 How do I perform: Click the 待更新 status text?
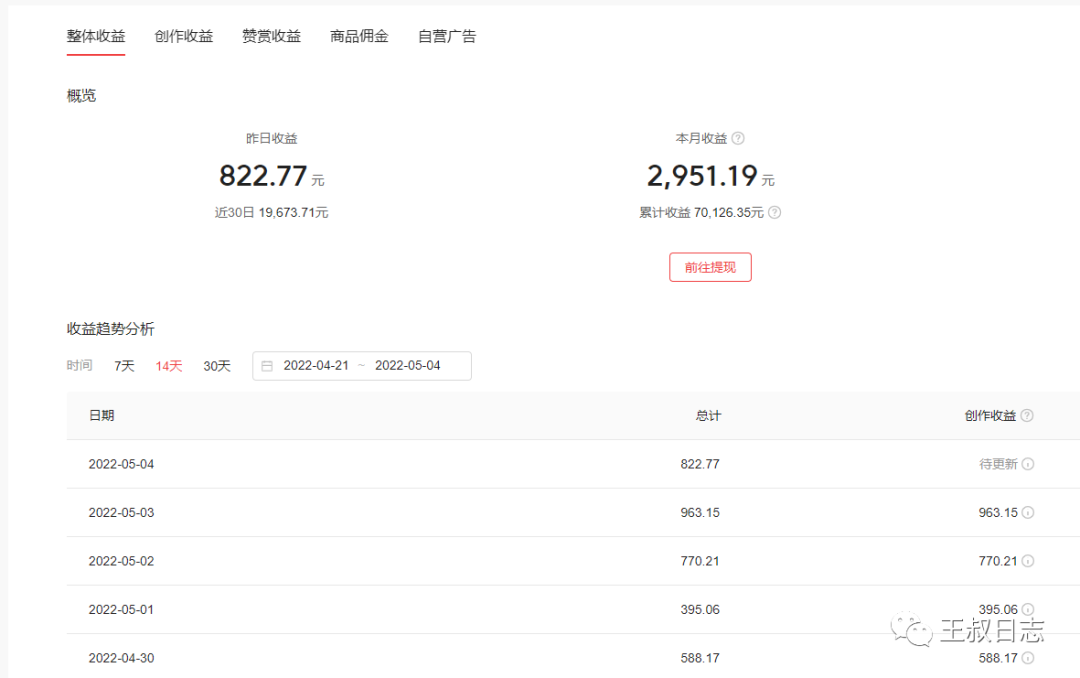coord(998,464)
